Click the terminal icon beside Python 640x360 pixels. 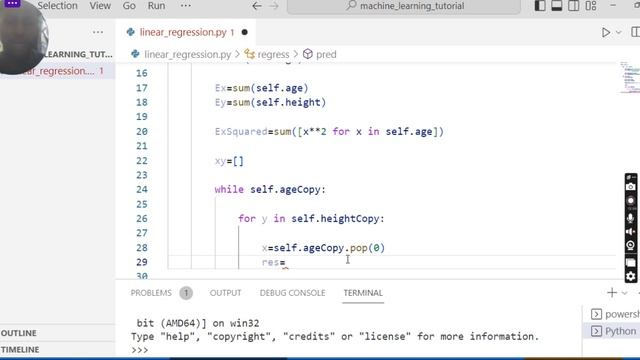click(x=596, y=331)
